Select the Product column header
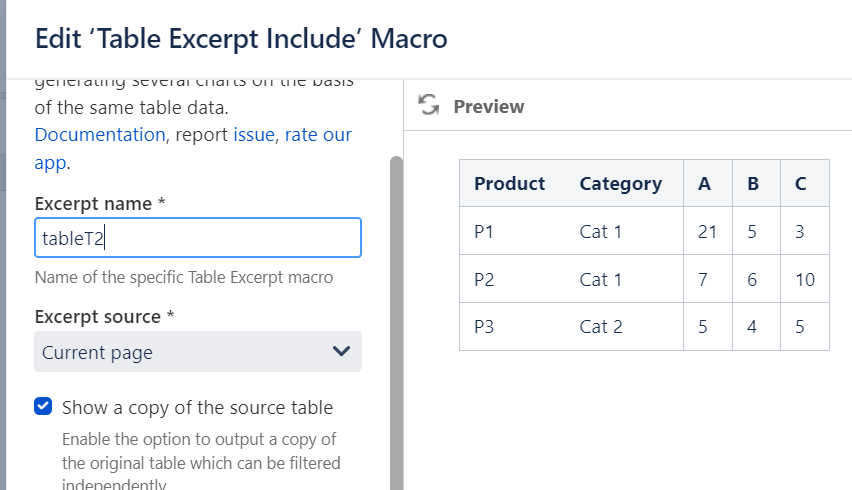The height and width of the screenshot is (490, 852). pos(509,183)
